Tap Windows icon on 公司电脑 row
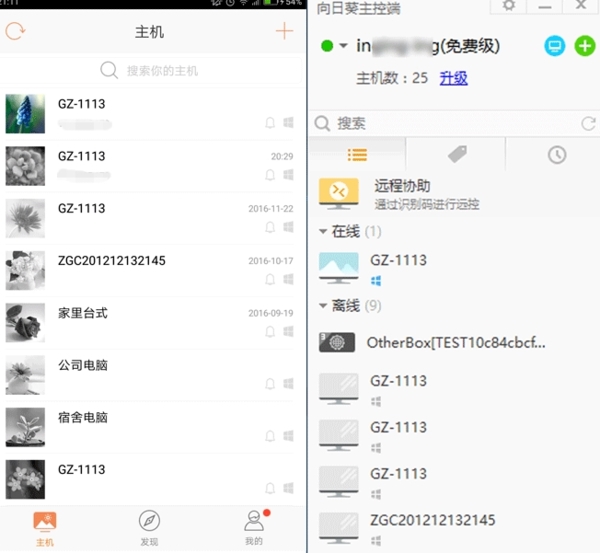 (x=288, y=383)
